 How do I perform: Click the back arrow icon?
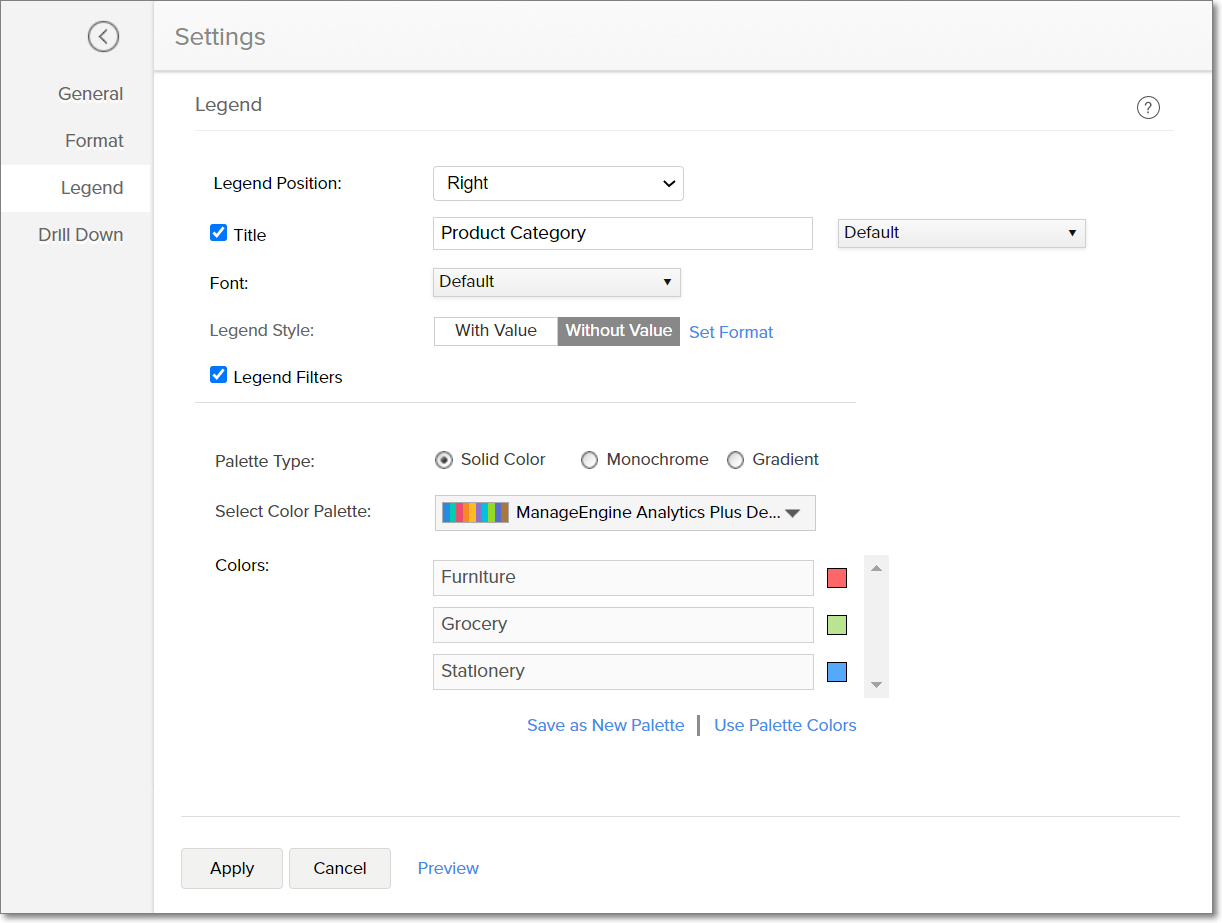click(103, 37)
